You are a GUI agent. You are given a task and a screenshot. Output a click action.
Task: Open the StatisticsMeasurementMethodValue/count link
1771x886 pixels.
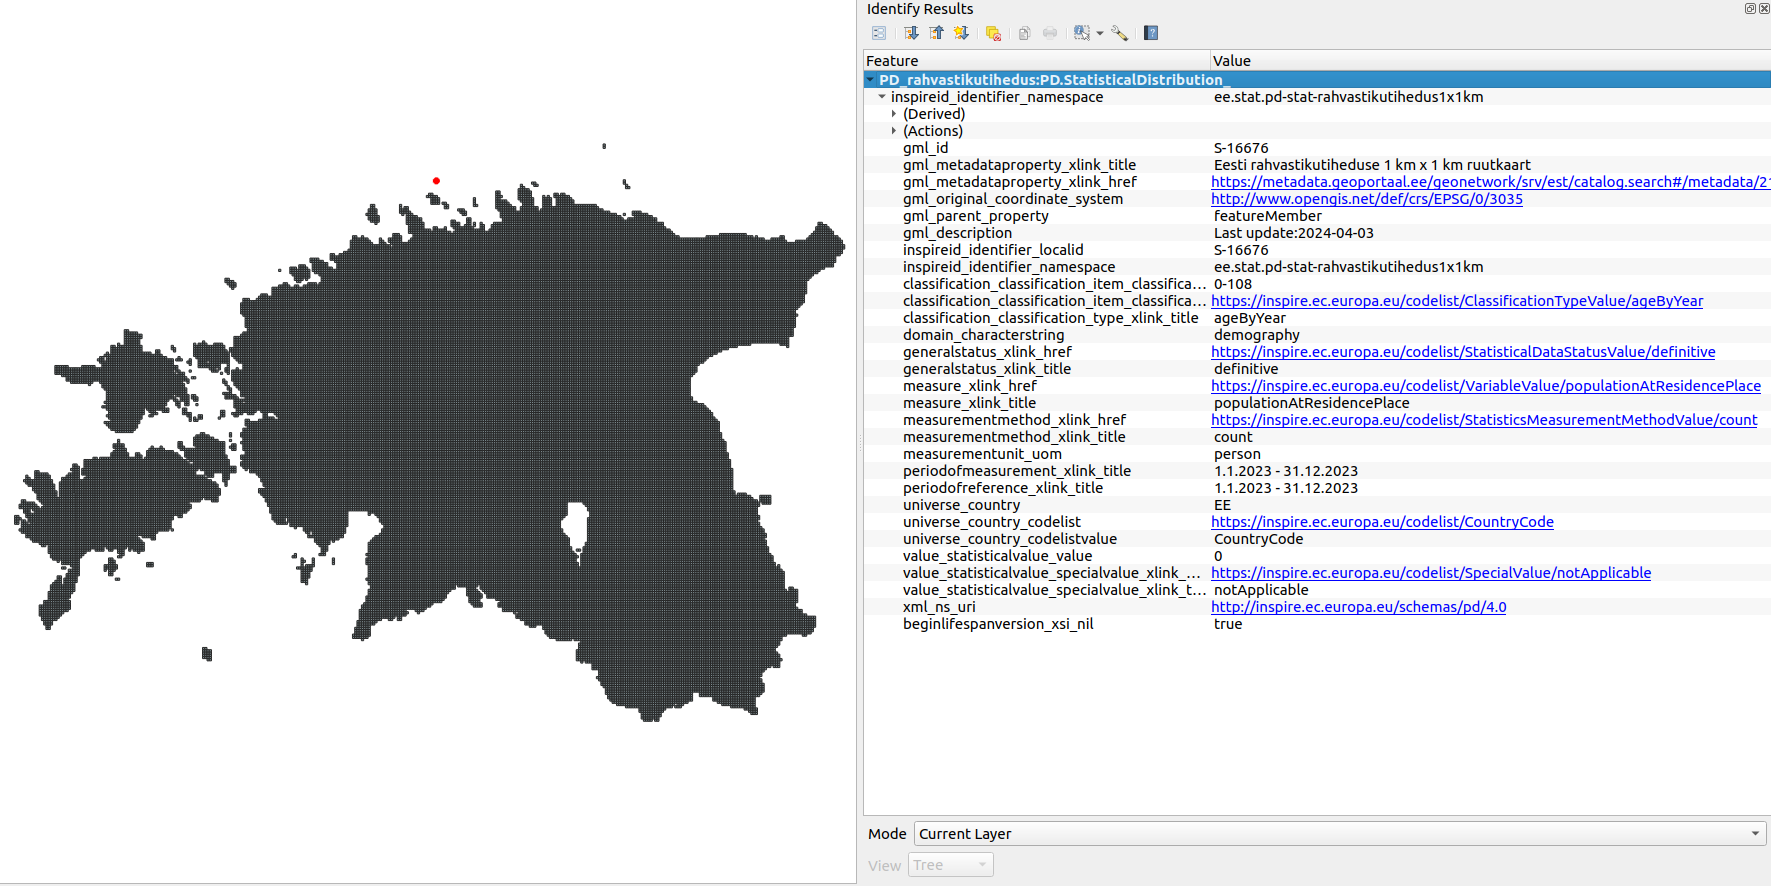click(x=1484, y=420)
